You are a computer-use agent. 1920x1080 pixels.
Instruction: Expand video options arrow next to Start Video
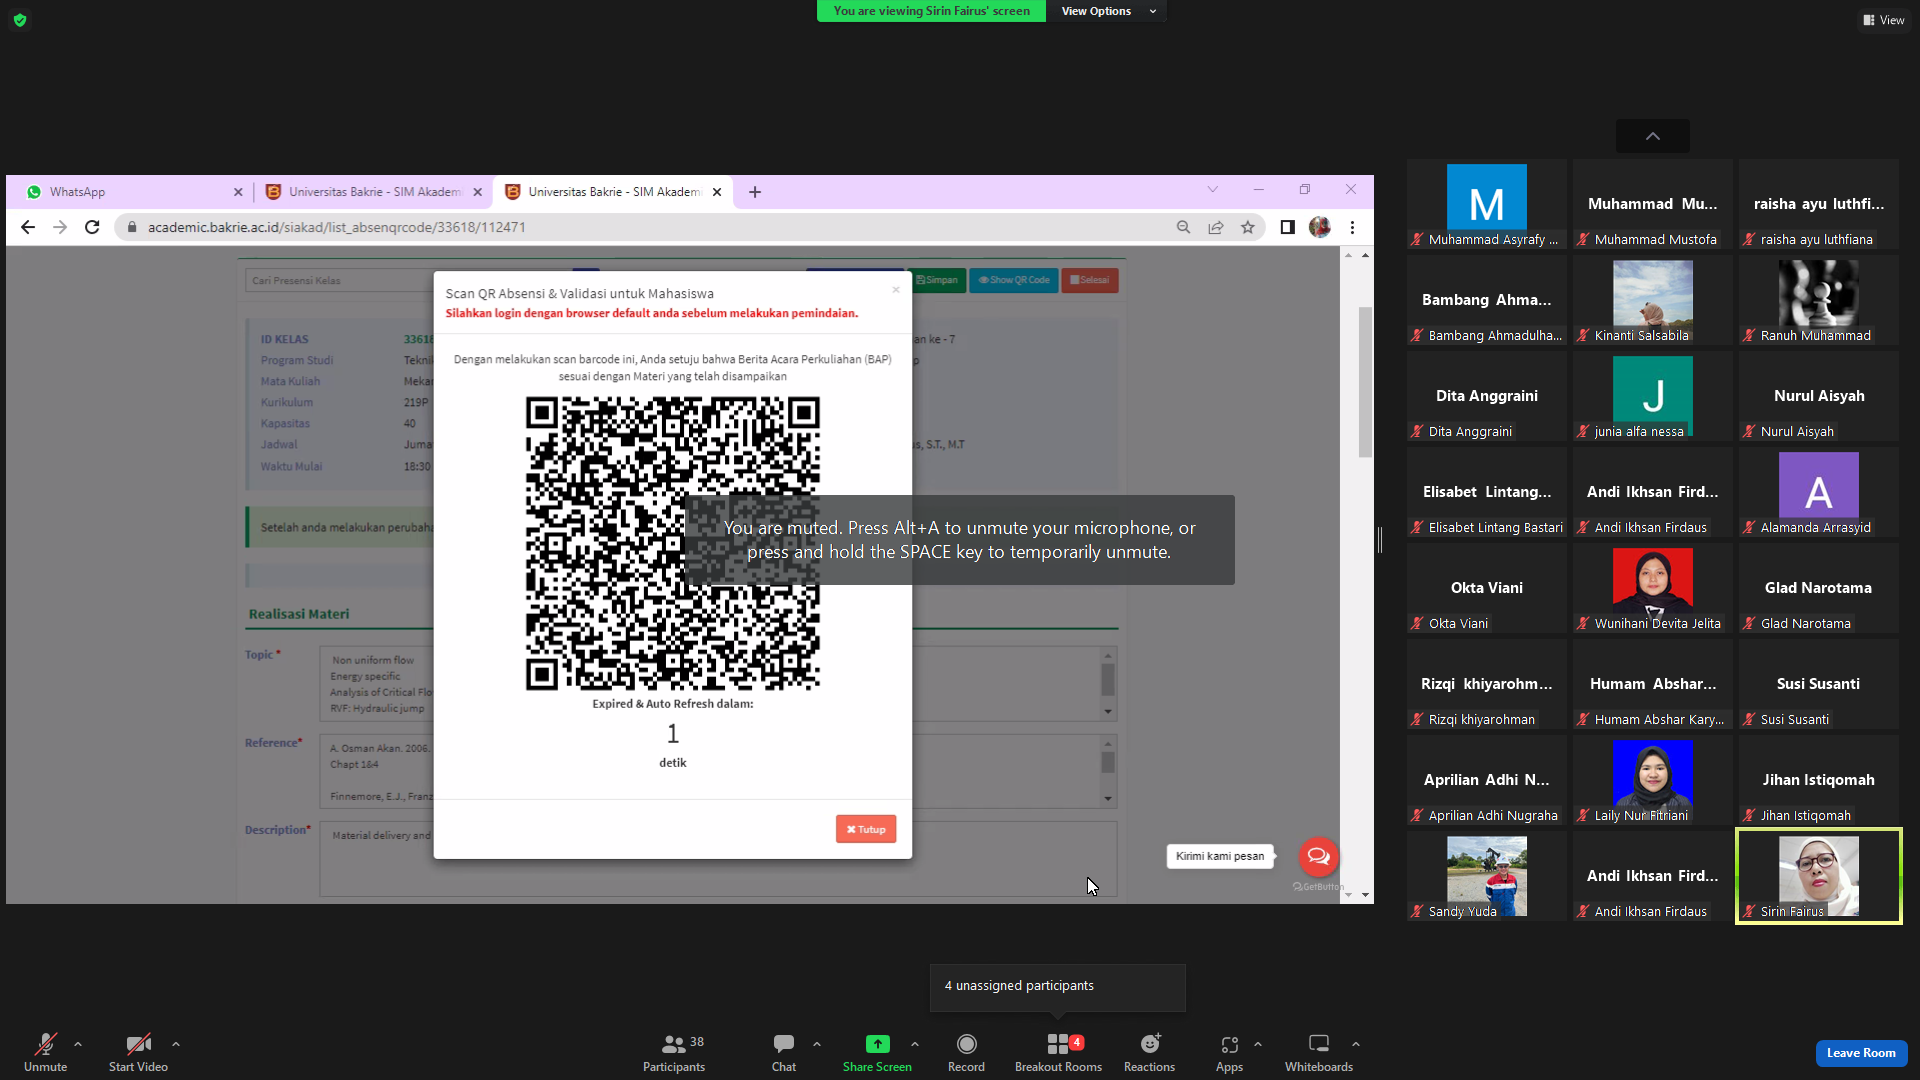point(176,1044)
